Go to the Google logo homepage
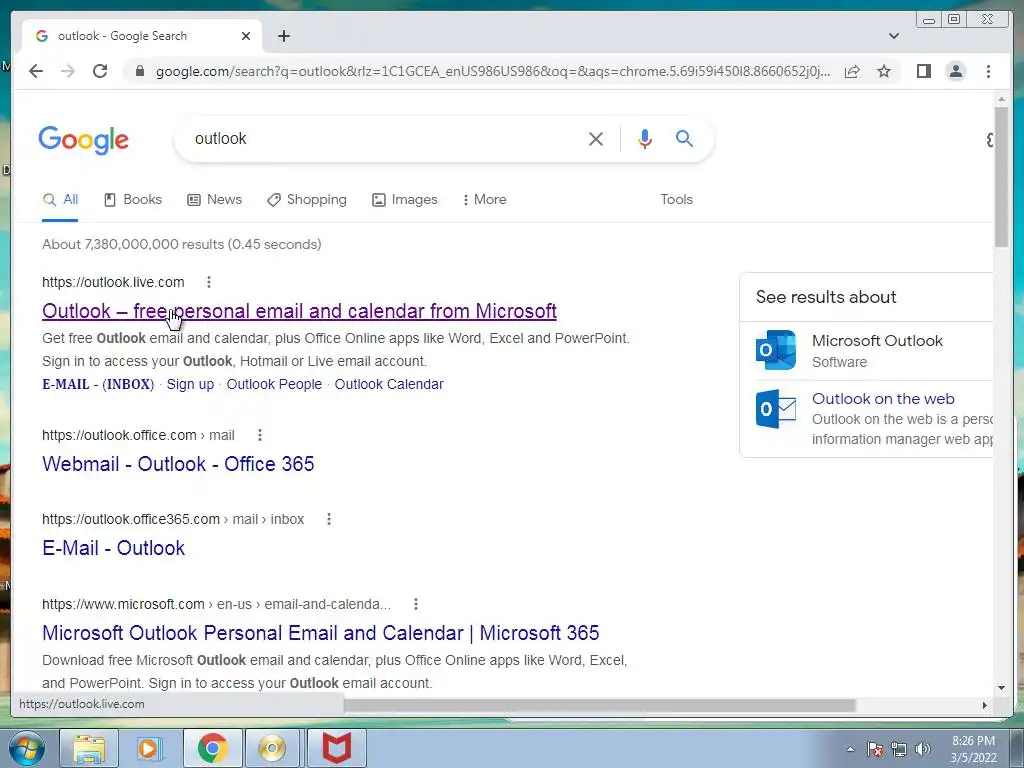 point(84,140)
